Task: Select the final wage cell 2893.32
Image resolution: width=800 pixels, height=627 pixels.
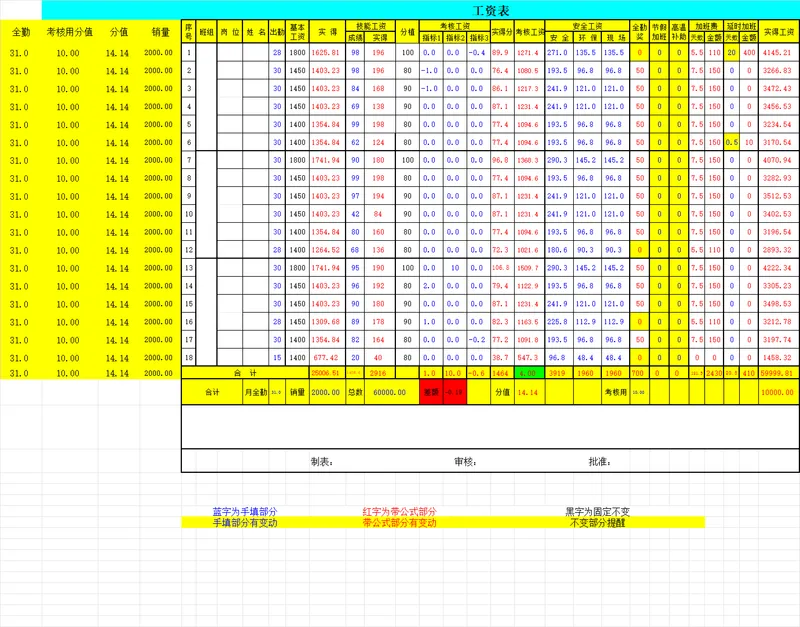Action: tap(777, 250)
